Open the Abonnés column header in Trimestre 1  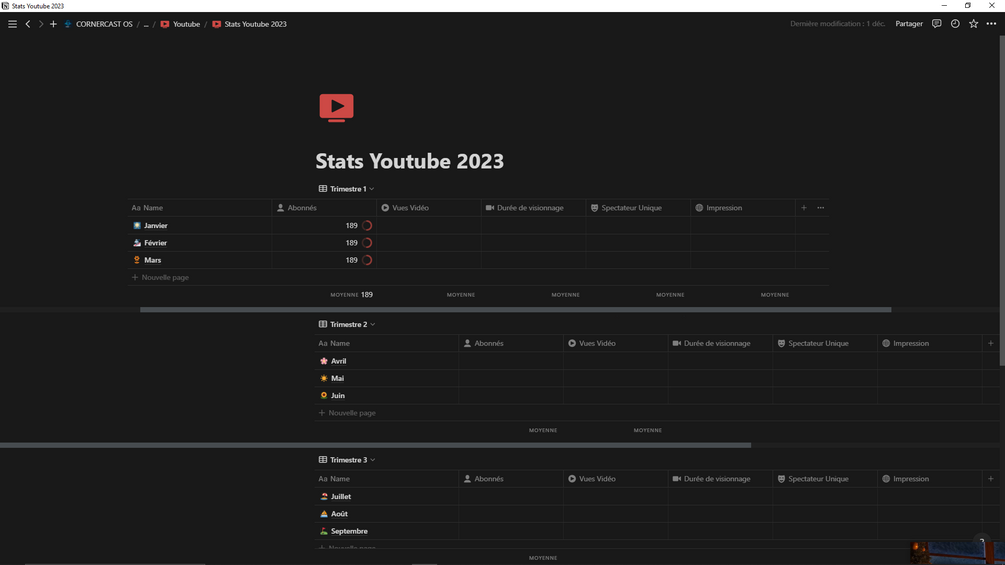pos(324,208)
